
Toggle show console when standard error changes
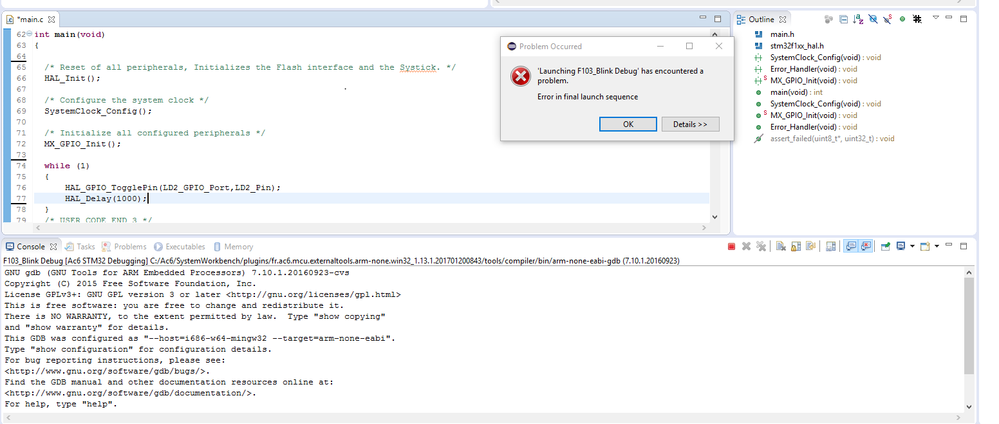(865, 246)
